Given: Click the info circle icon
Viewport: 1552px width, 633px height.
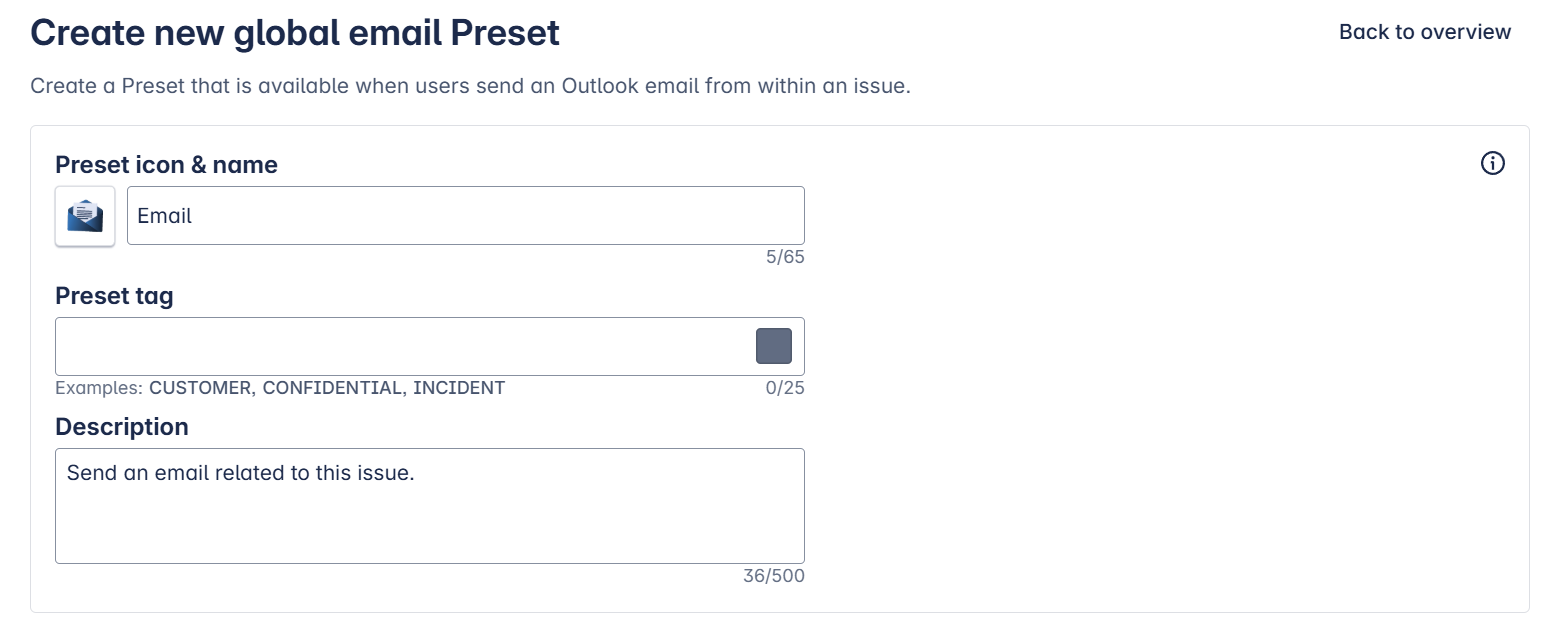Looking at the screenshot, I should [1492, 163].
